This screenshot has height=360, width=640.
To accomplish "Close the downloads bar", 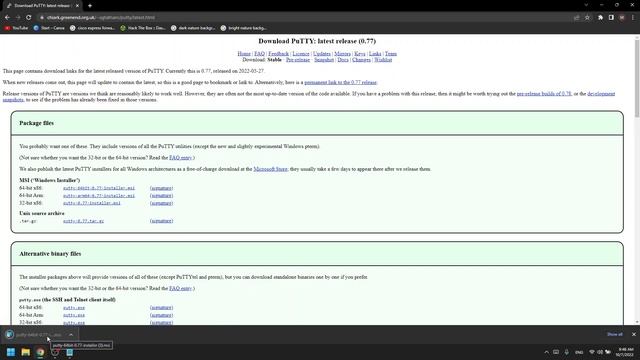I will [633, 334].
